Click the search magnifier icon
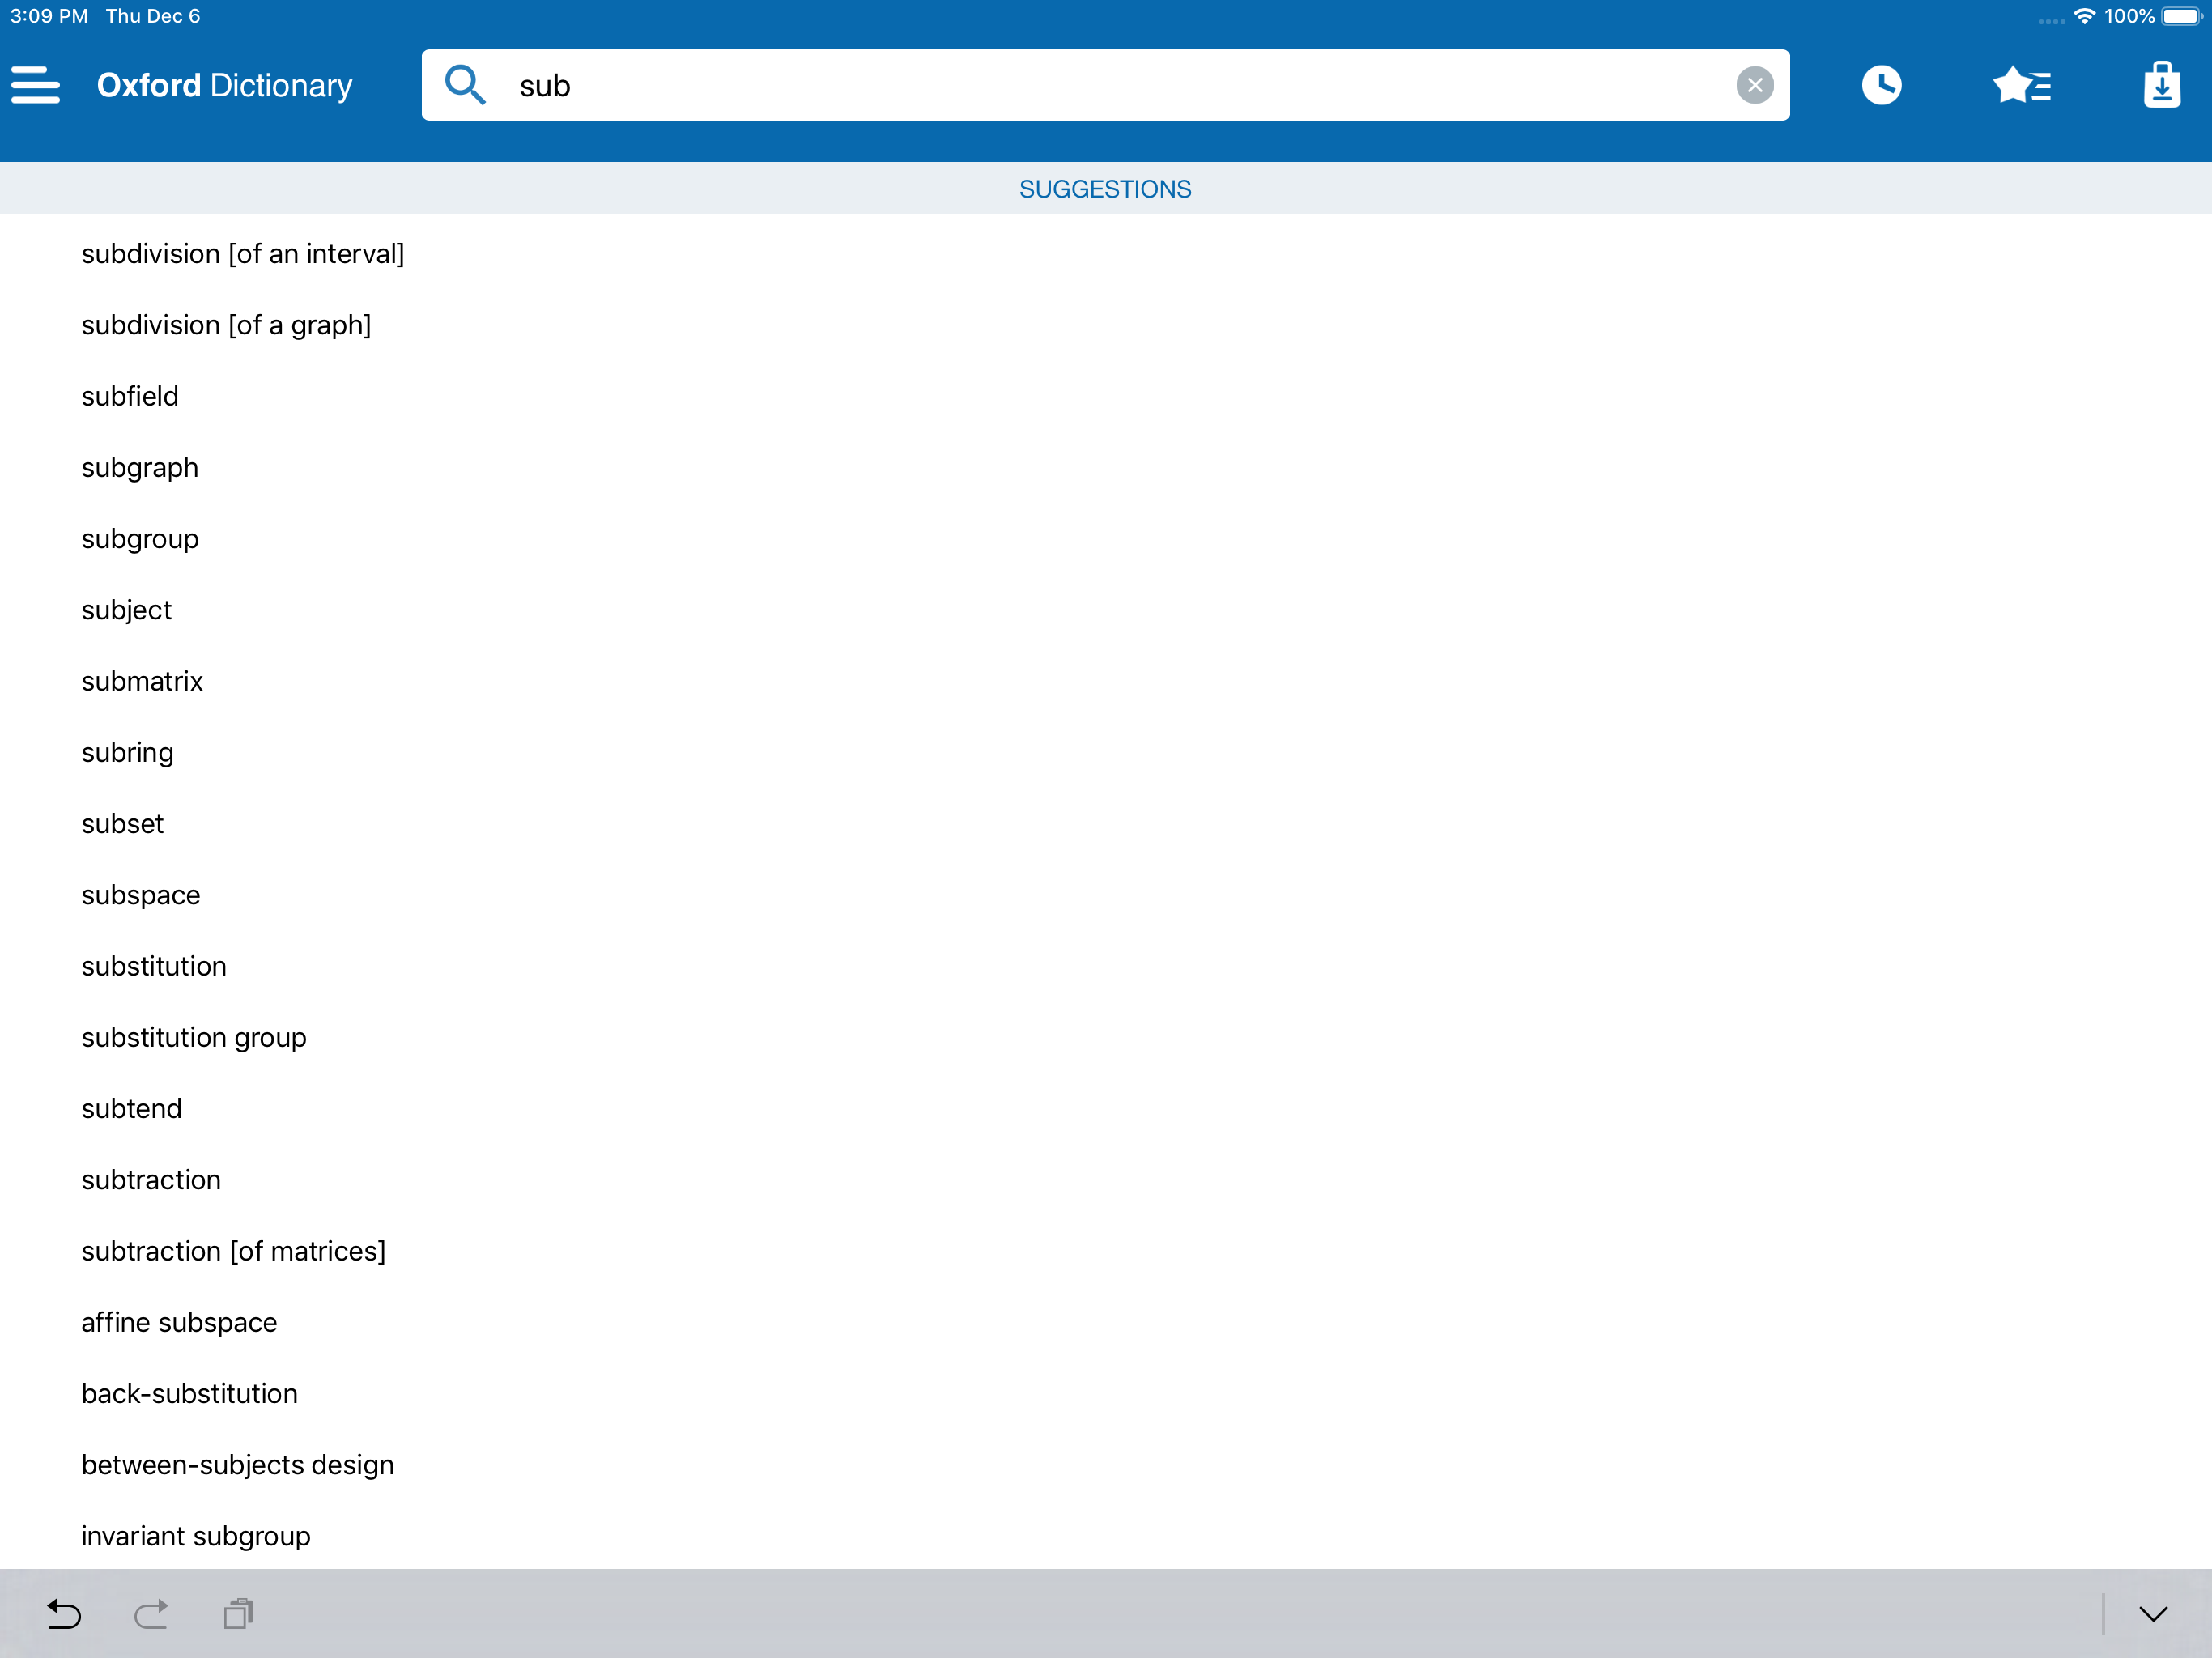The image size is (2212, 1658). (465, 85)
